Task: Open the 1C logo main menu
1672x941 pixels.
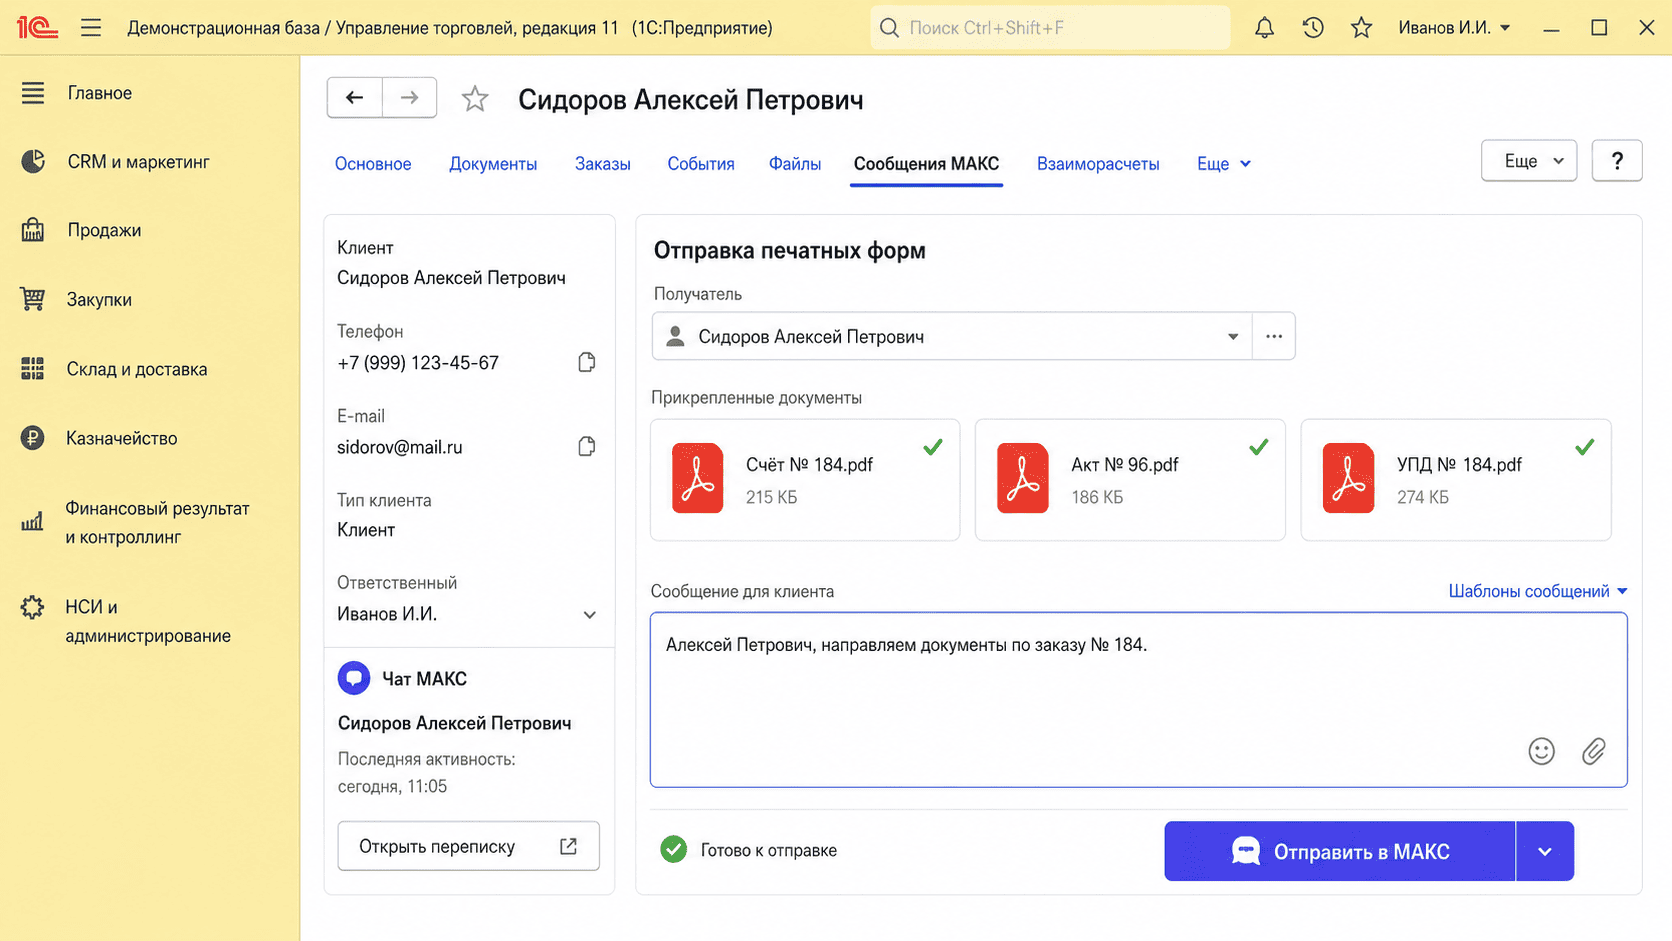Action: tap(37, 27)
